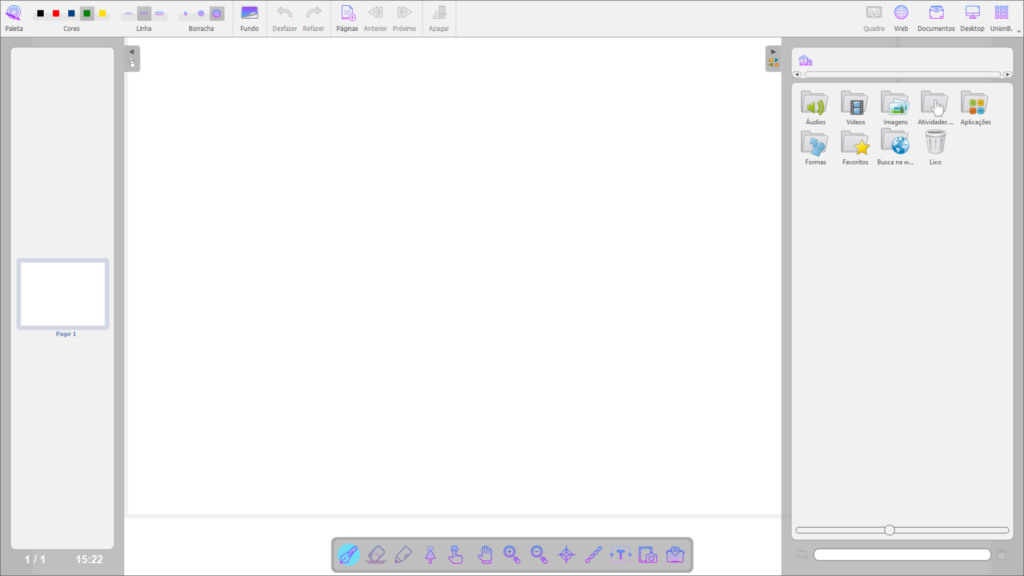Collapse the right library panel arrow

click(773, 51)
